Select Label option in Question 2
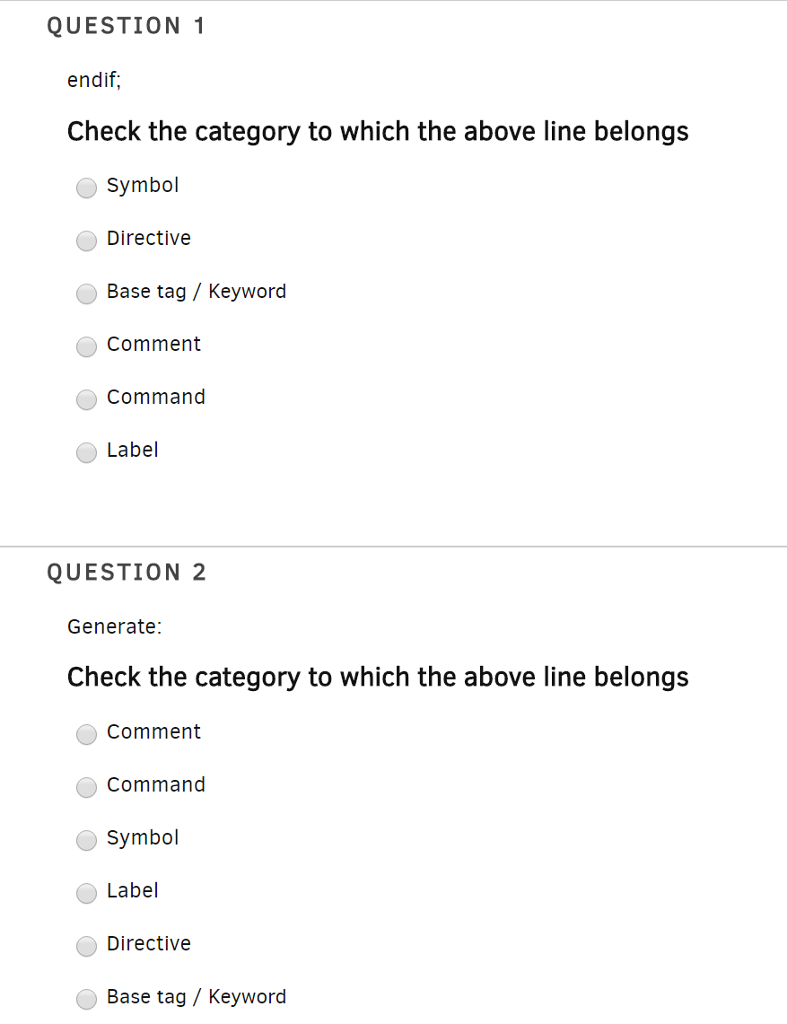Screen dimensions: 787x1024 point(86,893)
